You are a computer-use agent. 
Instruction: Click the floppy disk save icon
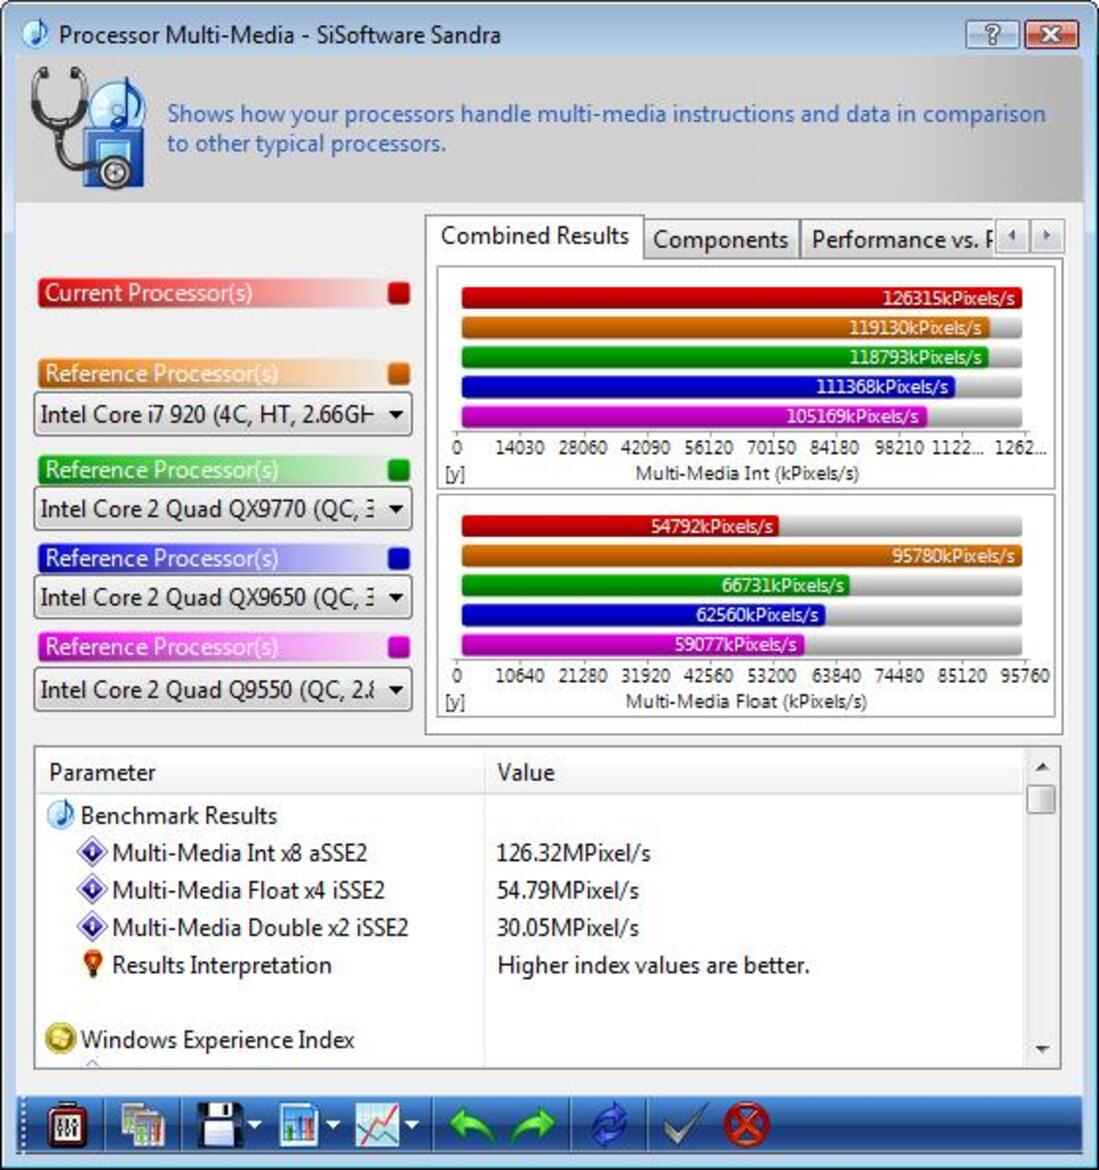[x=219, y=1124]
